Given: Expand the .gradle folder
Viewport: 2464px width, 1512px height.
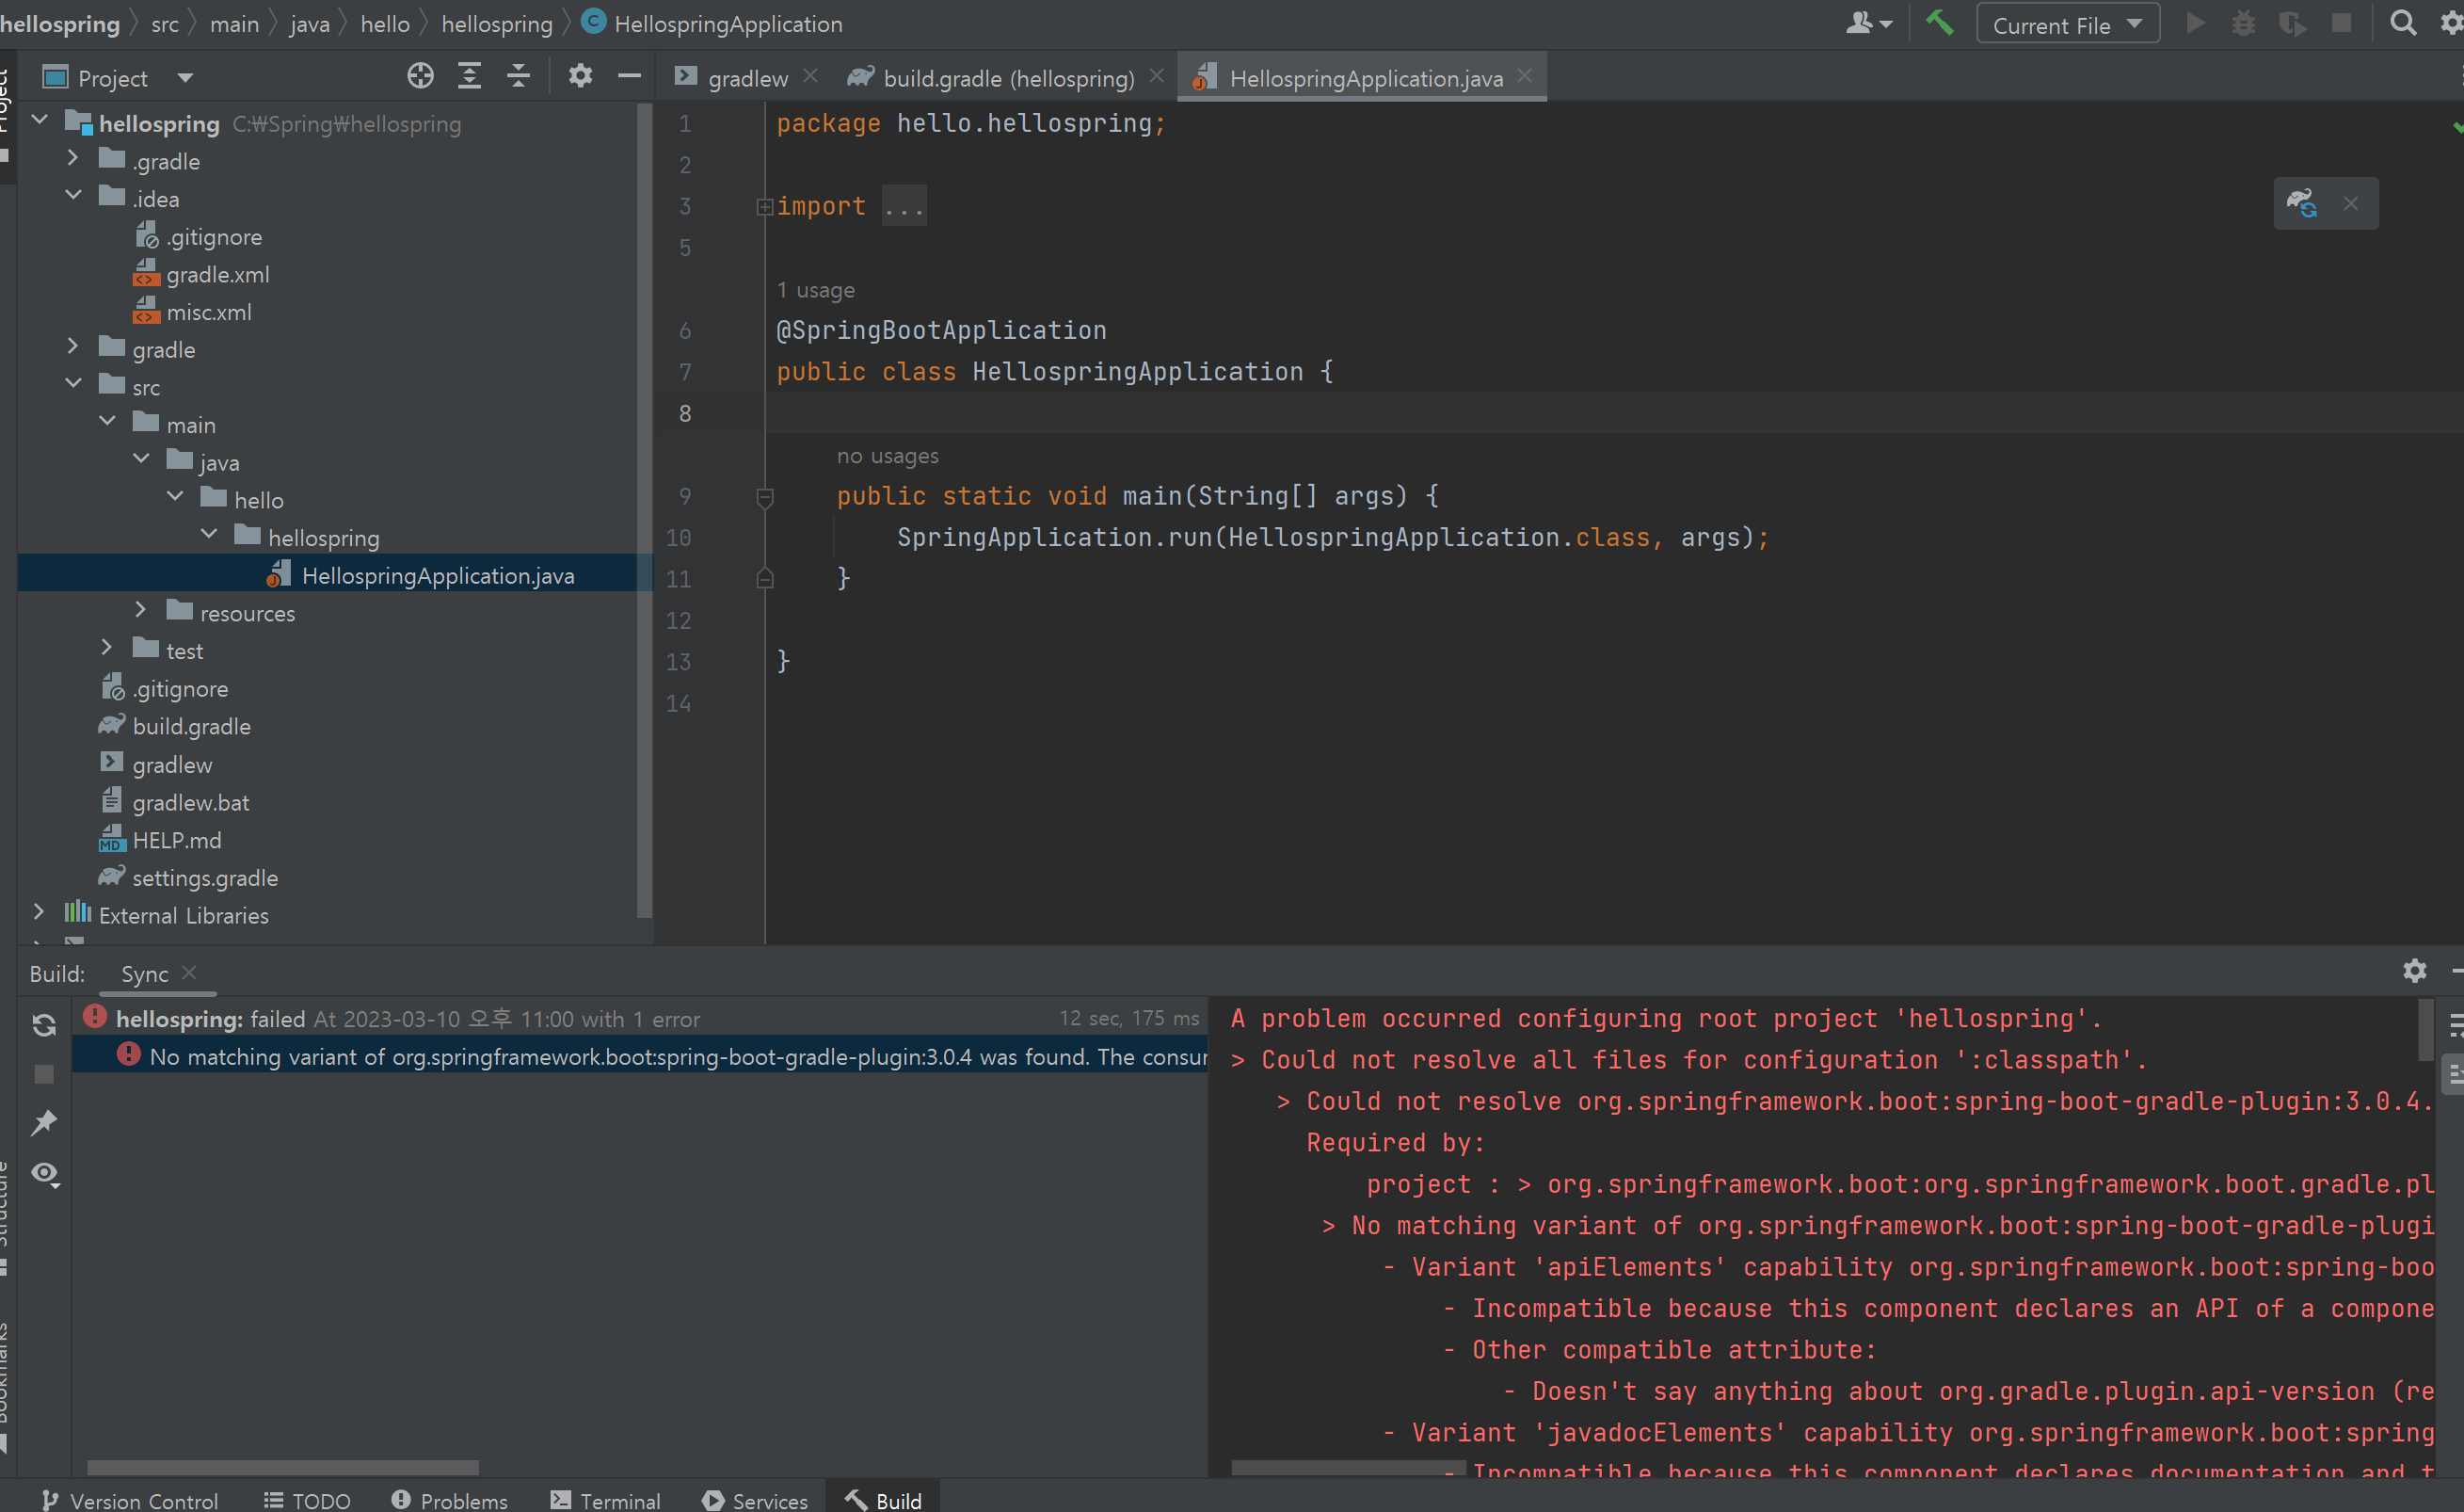Looking at the screenshot, I should 73,158.
